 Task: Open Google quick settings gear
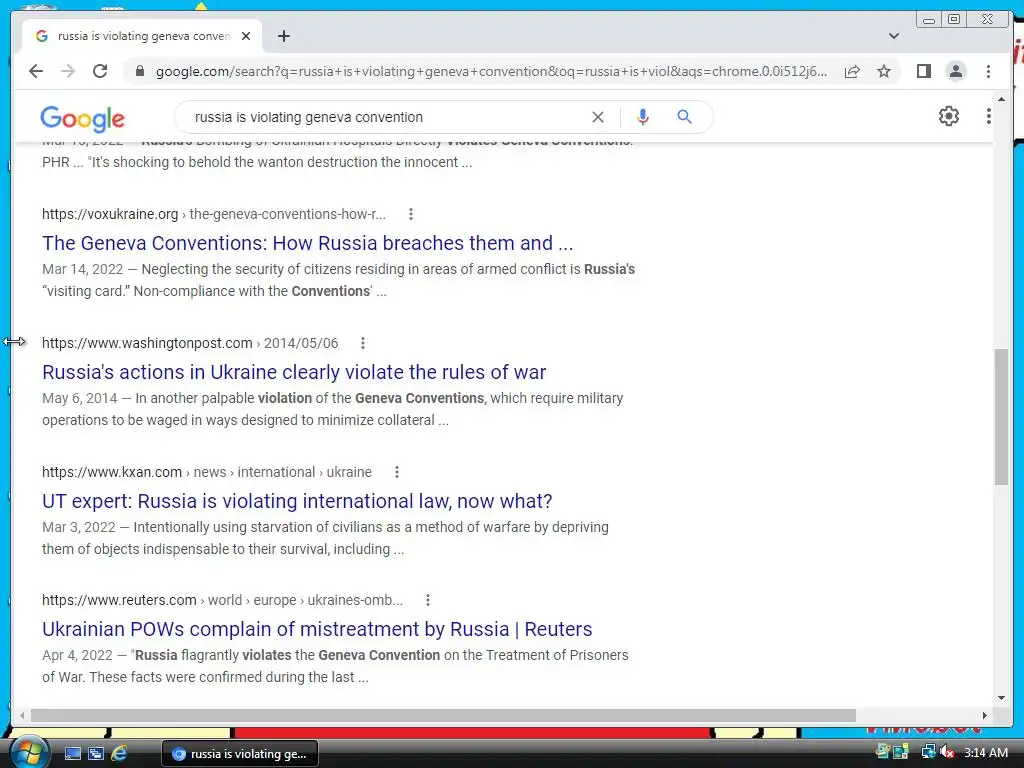[948, 116]
